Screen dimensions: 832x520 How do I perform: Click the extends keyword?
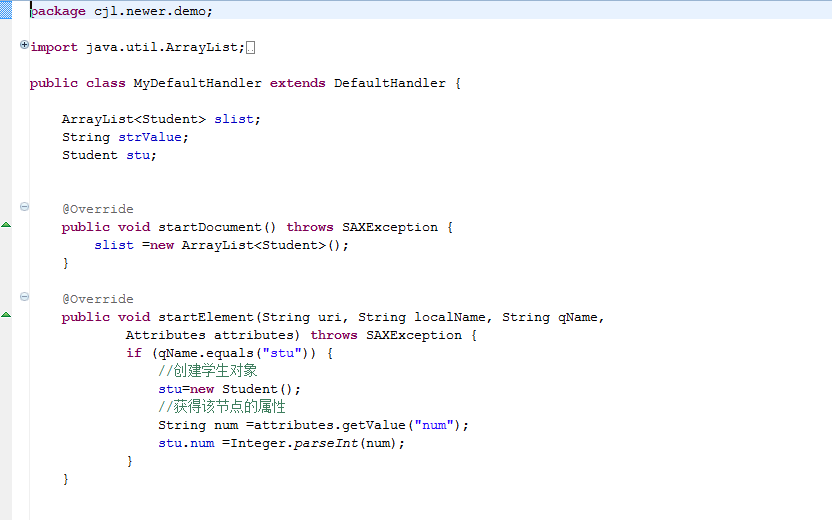pos(298,83)
